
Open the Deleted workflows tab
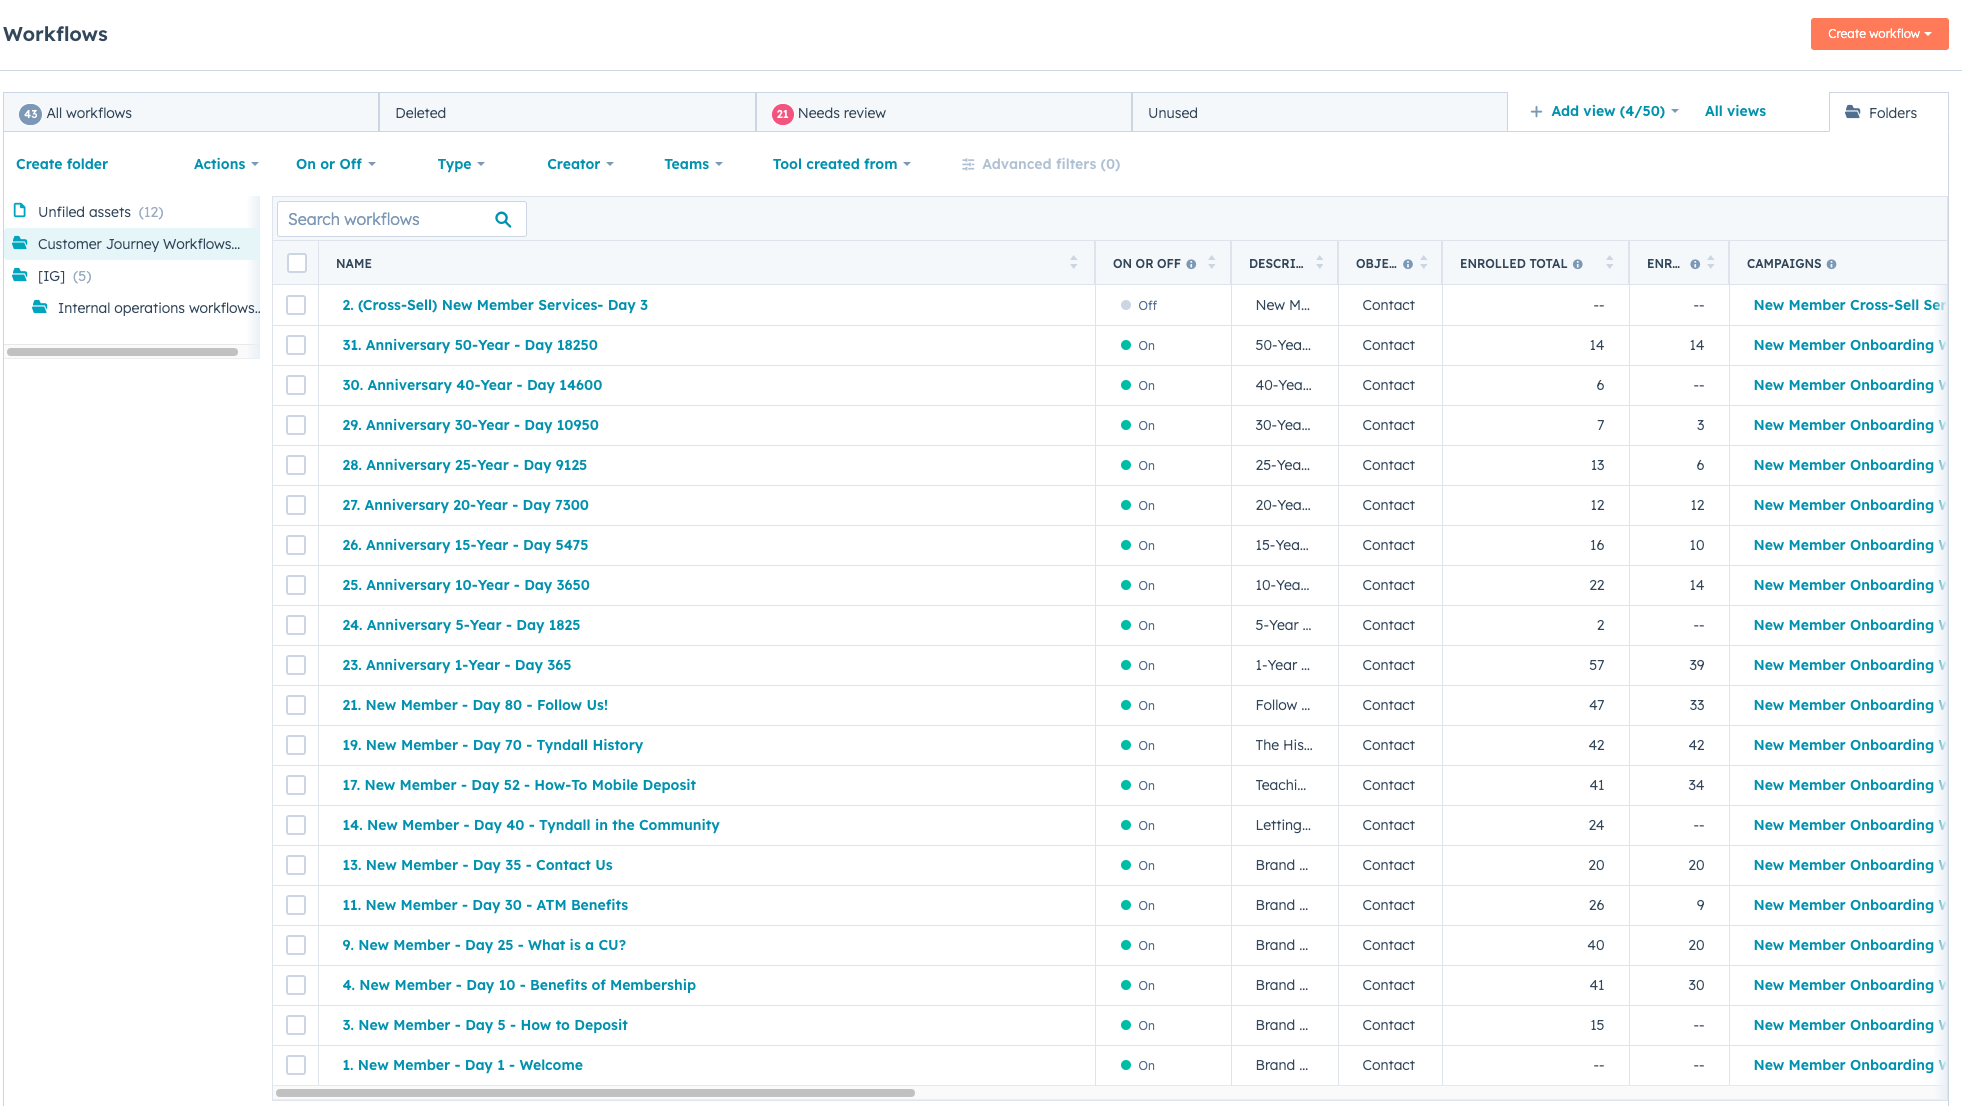pyautogui.click(x=420, y=113)
